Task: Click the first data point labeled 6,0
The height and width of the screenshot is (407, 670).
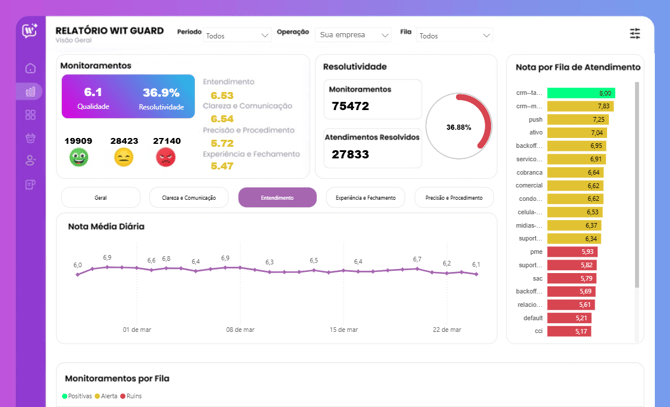Action: coord(77,275)
